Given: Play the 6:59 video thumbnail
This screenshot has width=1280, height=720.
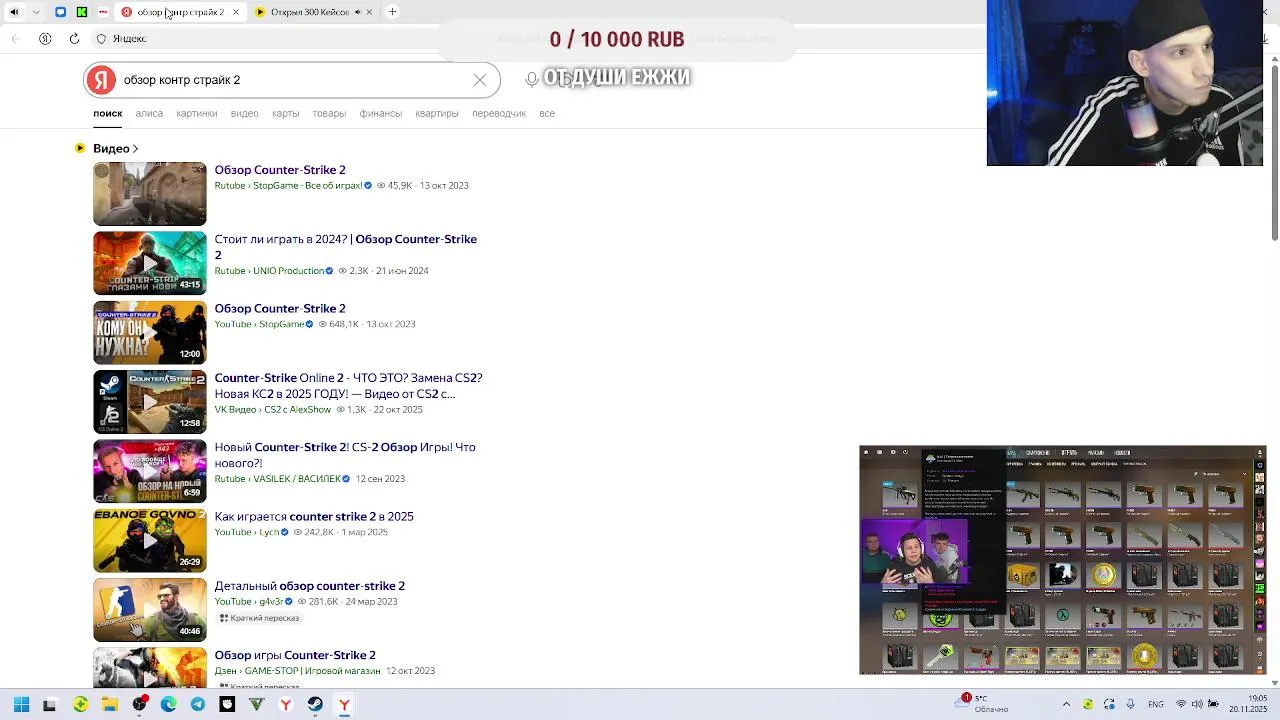Looking at the screenshot, I should [x=150, y=471].
